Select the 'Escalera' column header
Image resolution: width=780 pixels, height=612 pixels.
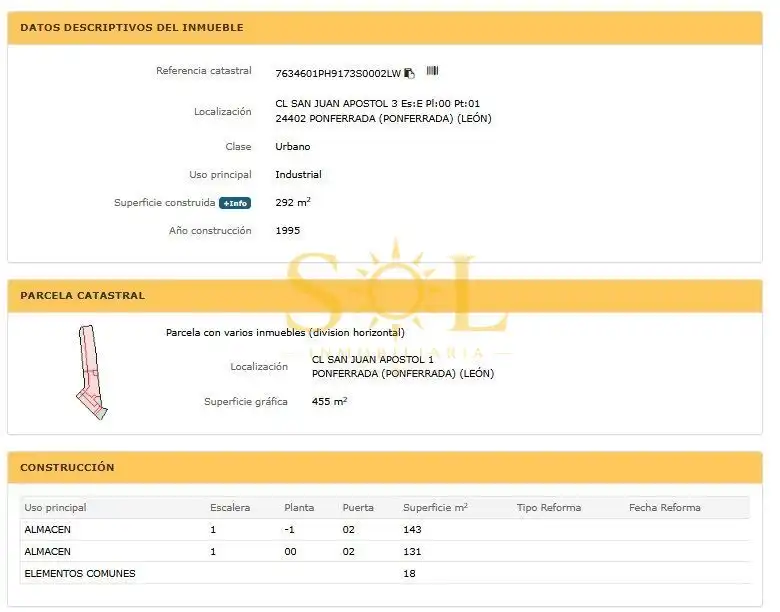coord(230,508)
